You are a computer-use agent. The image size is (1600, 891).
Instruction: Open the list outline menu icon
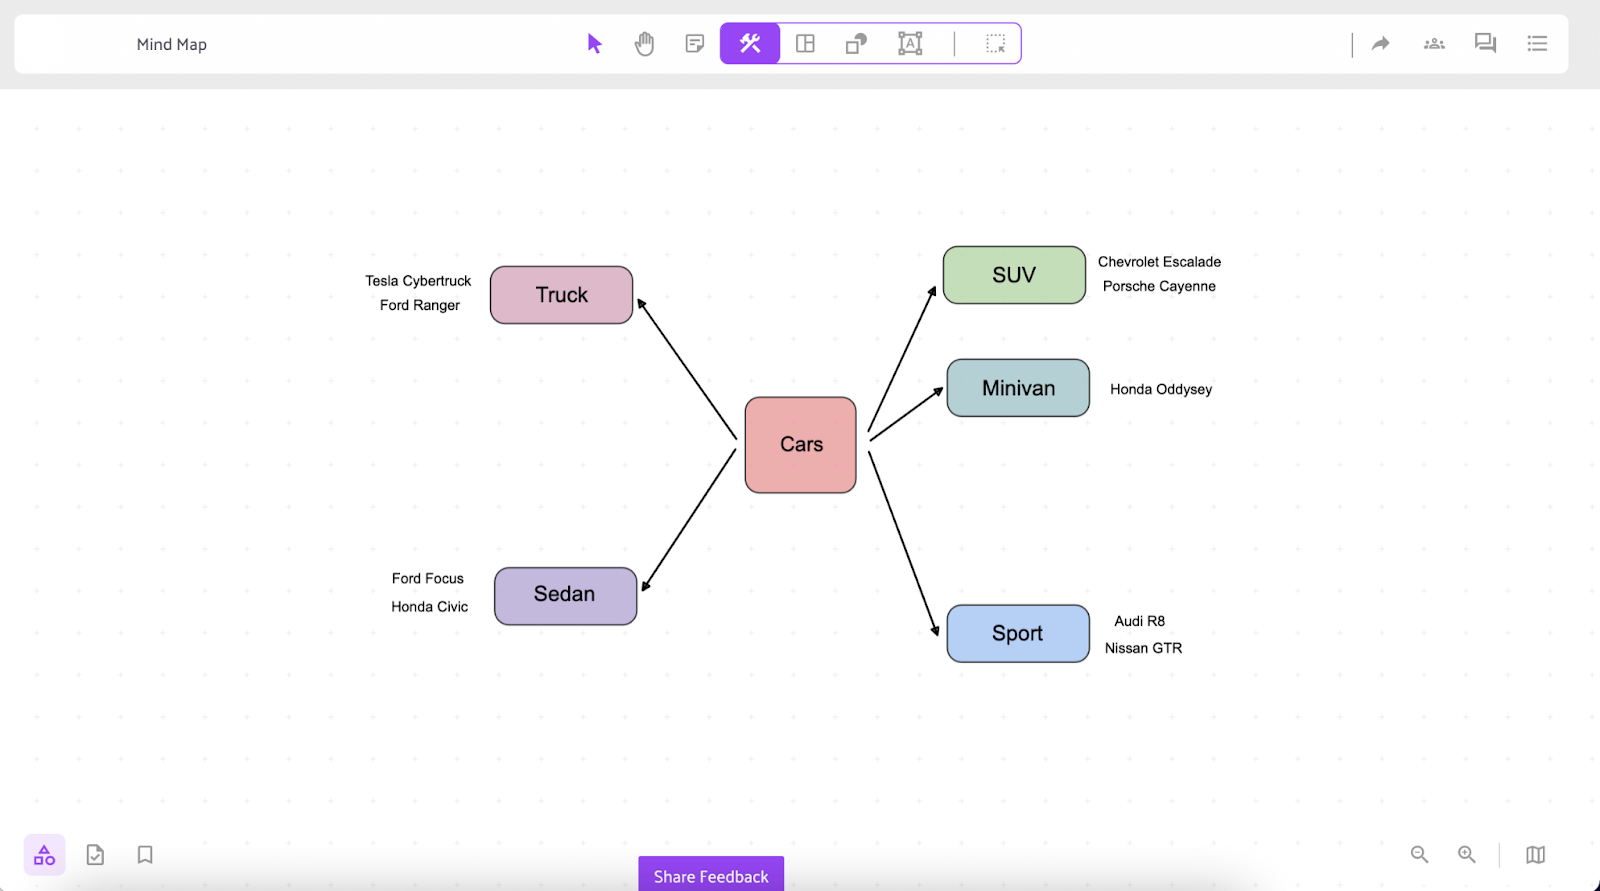tap(1537, 44)
